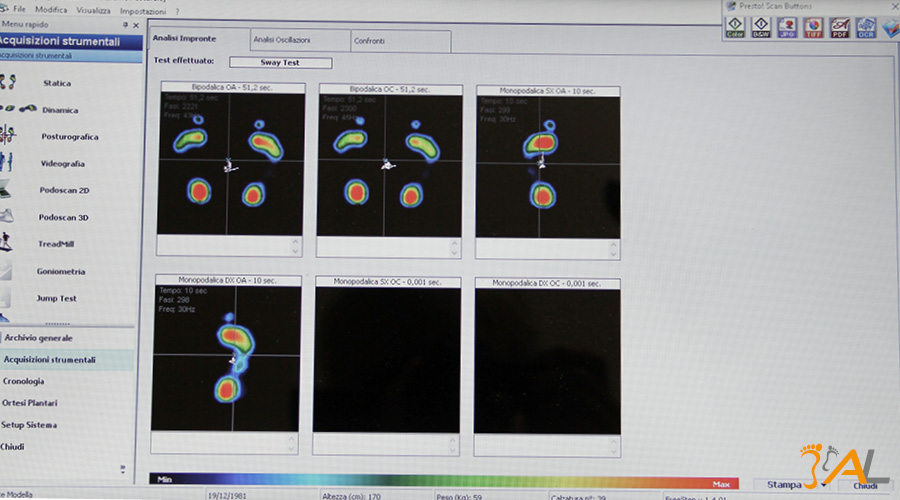The width and height of the screenshot is (900, 500).
Task: Click the notes scroll arrows under Bipodalica OA
Action: [295, 246]
